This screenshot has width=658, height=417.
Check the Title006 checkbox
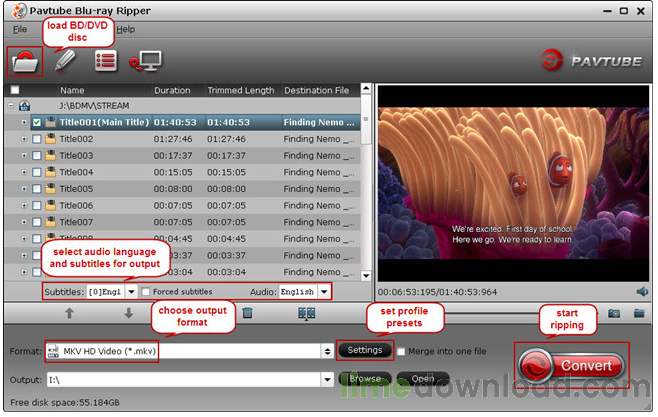[37, 206]
